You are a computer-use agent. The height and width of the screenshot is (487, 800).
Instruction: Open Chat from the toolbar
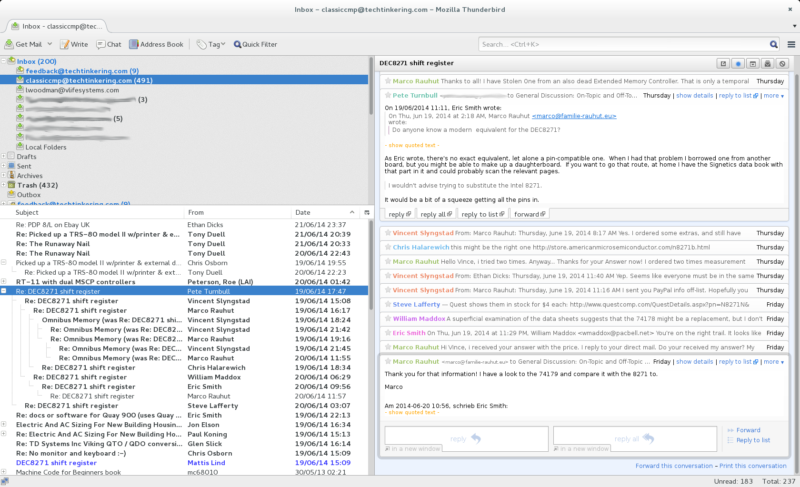pyautogui.click(x=109, y=44)
